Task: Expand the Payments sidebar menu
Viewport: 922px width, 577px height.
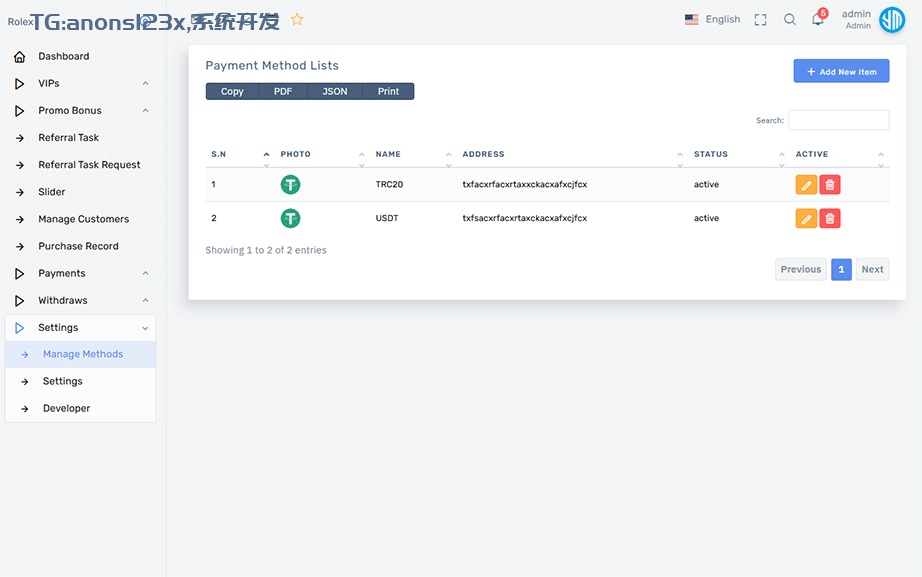Action: pos(80,274)
